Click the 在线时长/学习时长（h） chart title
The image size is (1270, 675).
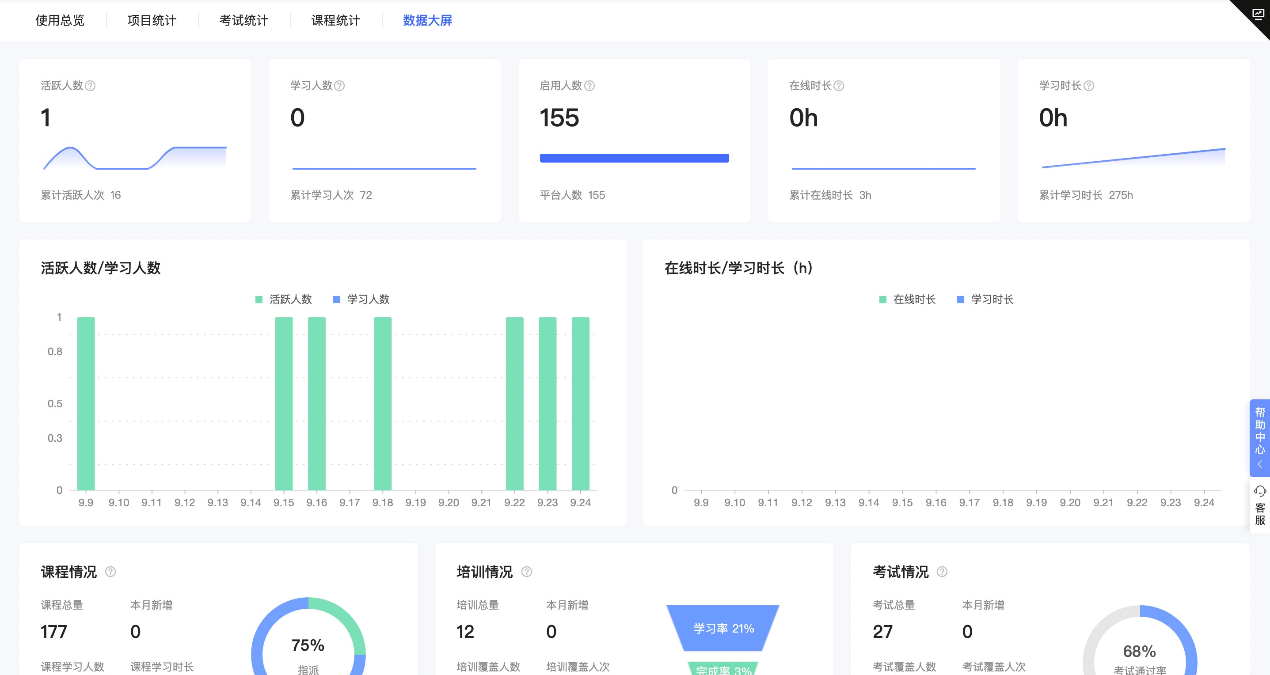pyautogui.click(x=739, y=268)
